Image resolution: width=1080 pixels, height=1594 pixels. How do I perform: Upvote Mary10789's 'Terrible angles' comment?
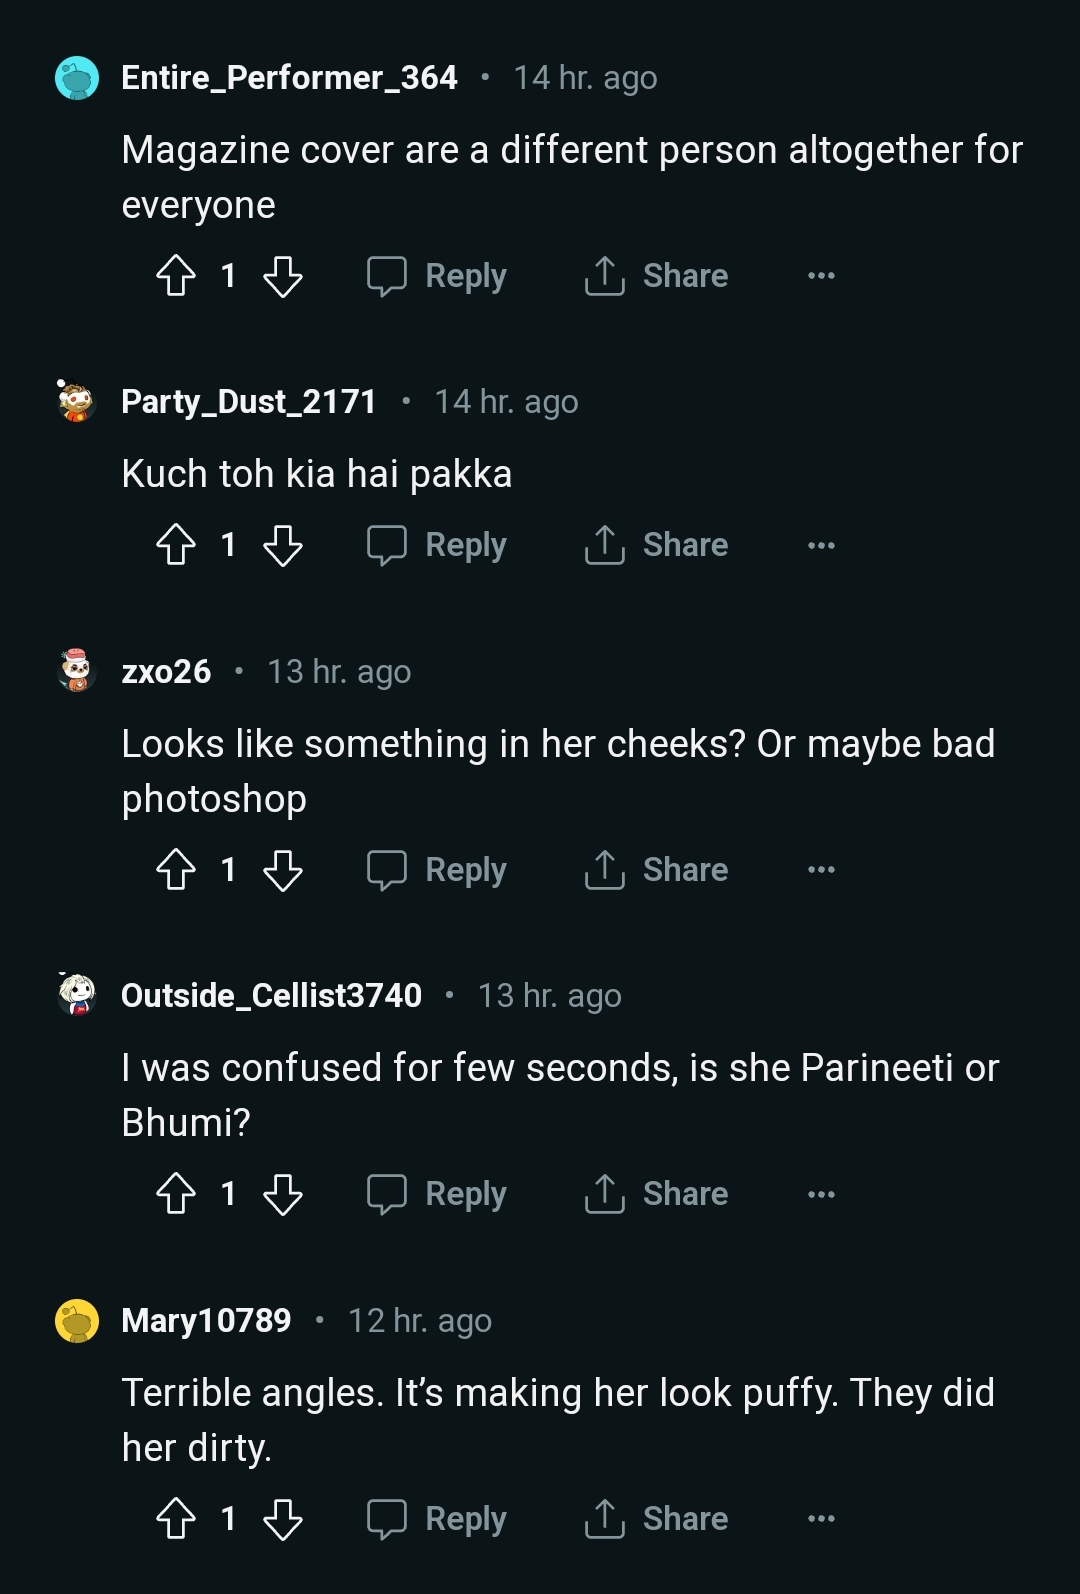click(x=176, y=1519)
